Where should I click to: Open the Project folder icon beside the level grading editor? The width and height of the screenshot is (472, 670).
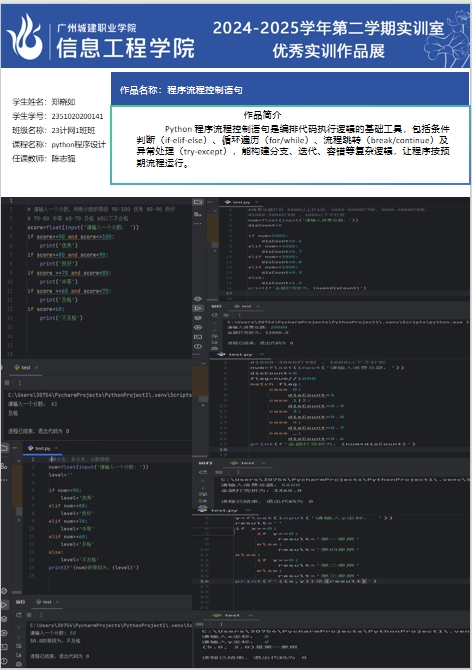pos(4,448)
